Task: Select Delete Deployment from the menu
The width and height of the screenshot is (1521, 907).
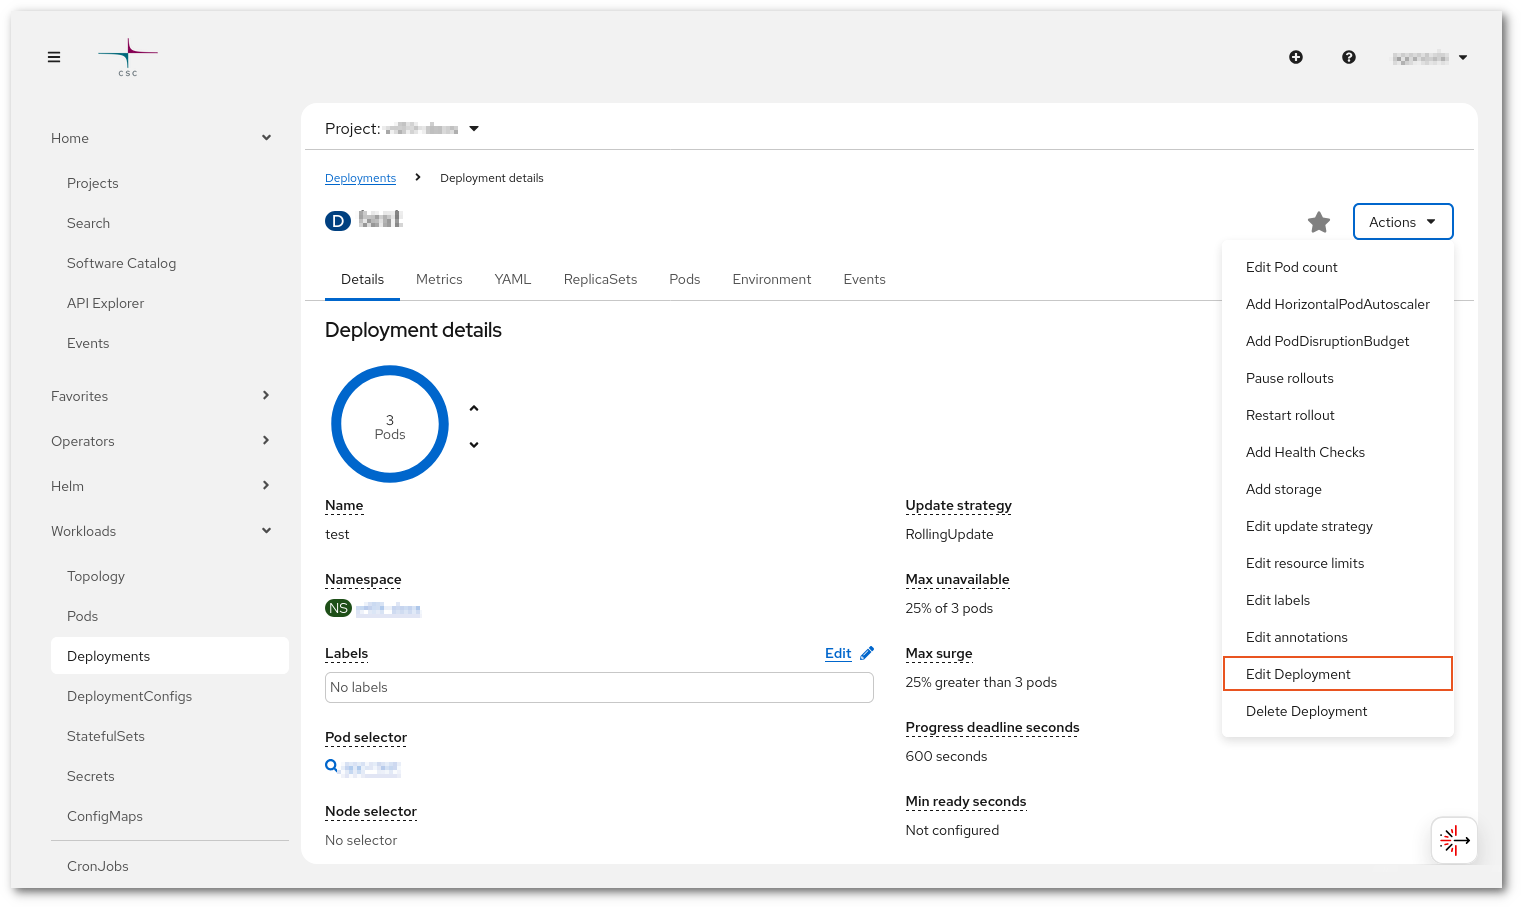Action: (1306, 711)
